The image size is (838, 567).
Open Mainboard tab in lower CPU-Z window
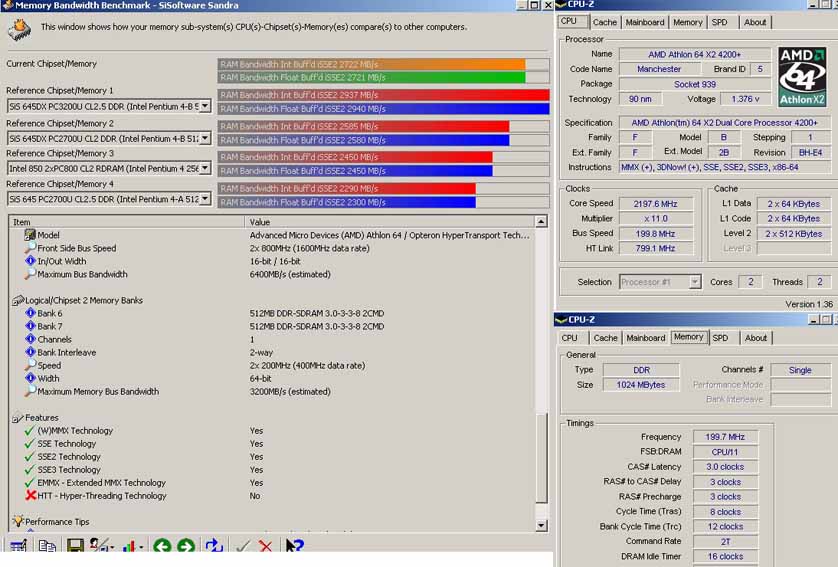tap(646, 338)
